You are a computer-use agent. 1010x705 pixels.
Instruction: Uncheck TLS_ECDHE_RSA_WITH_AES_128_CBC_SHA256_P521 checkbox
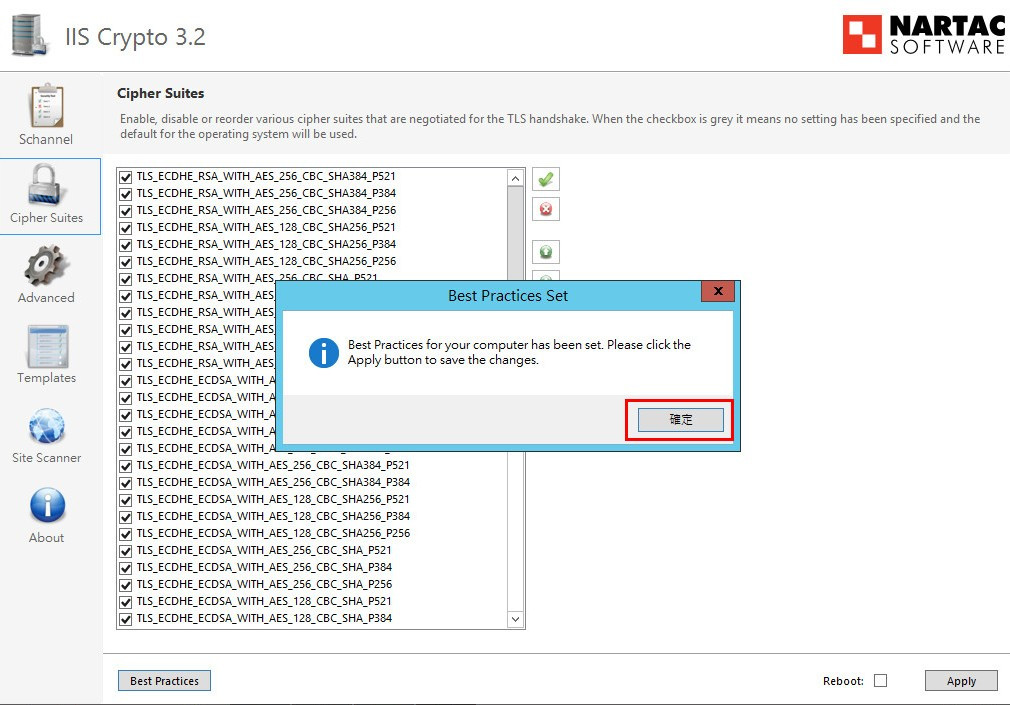(x=126, y=228)
